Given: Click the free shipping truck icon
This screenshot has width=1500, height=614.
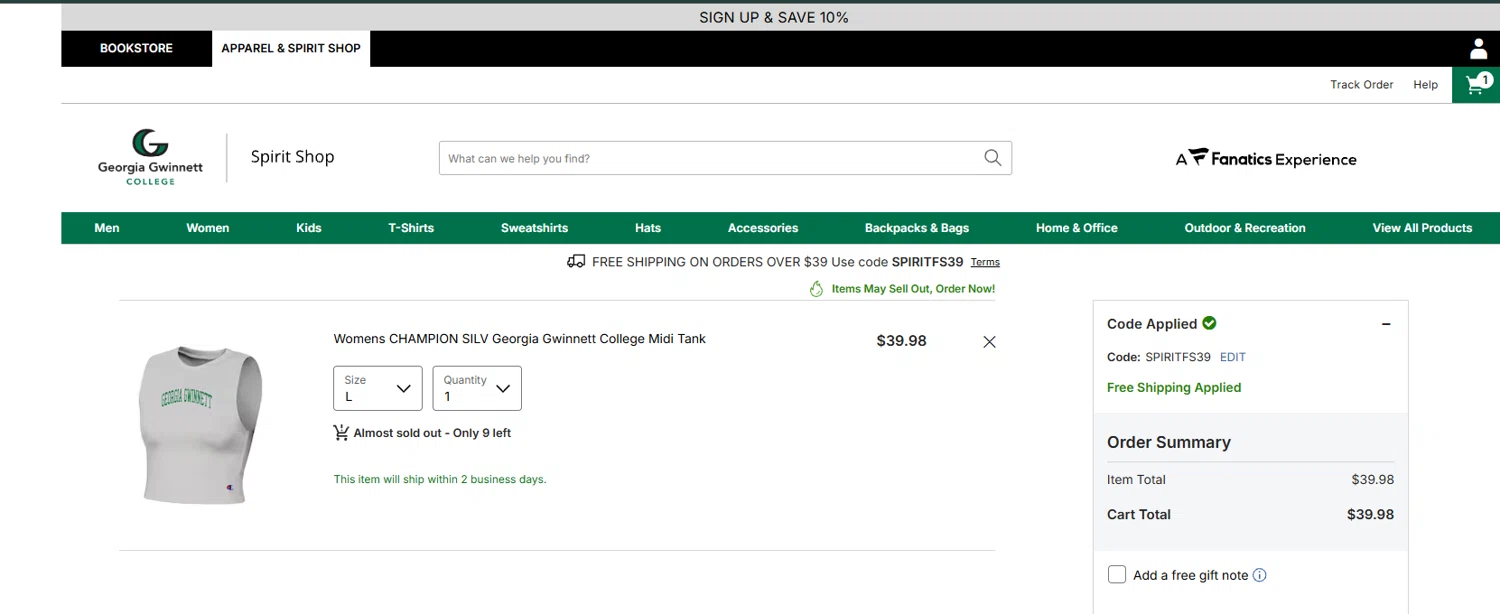Looking at the screenshot, I should [576, 261].
